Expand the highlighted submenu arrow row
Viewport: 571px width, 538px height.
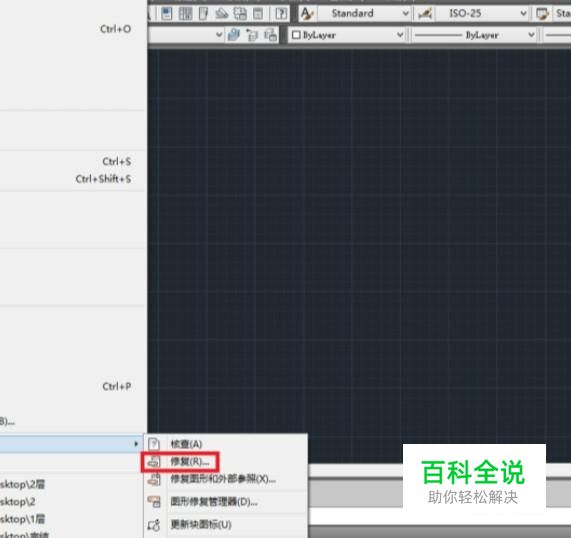[71, 444]
